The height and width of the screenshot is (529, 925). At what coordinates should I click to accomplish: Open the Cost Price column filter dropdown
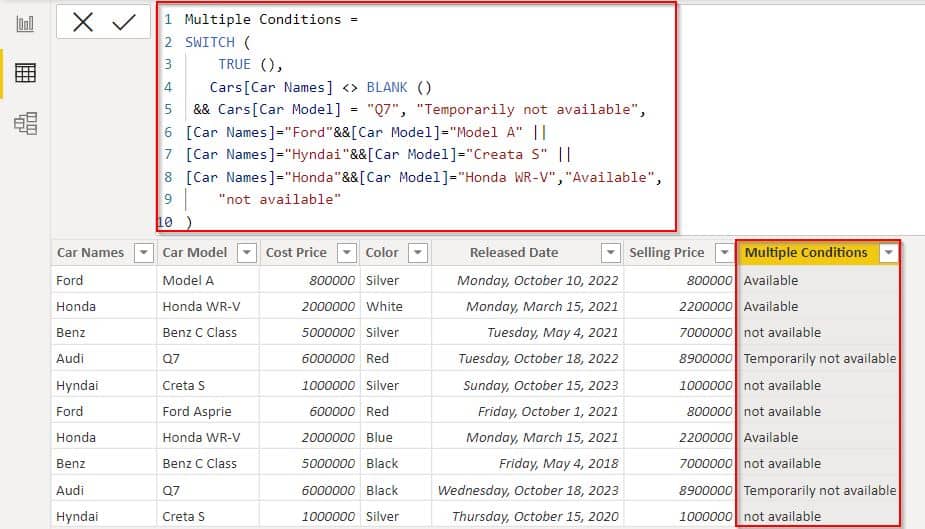pyautogui.click(x=347, y=253)
